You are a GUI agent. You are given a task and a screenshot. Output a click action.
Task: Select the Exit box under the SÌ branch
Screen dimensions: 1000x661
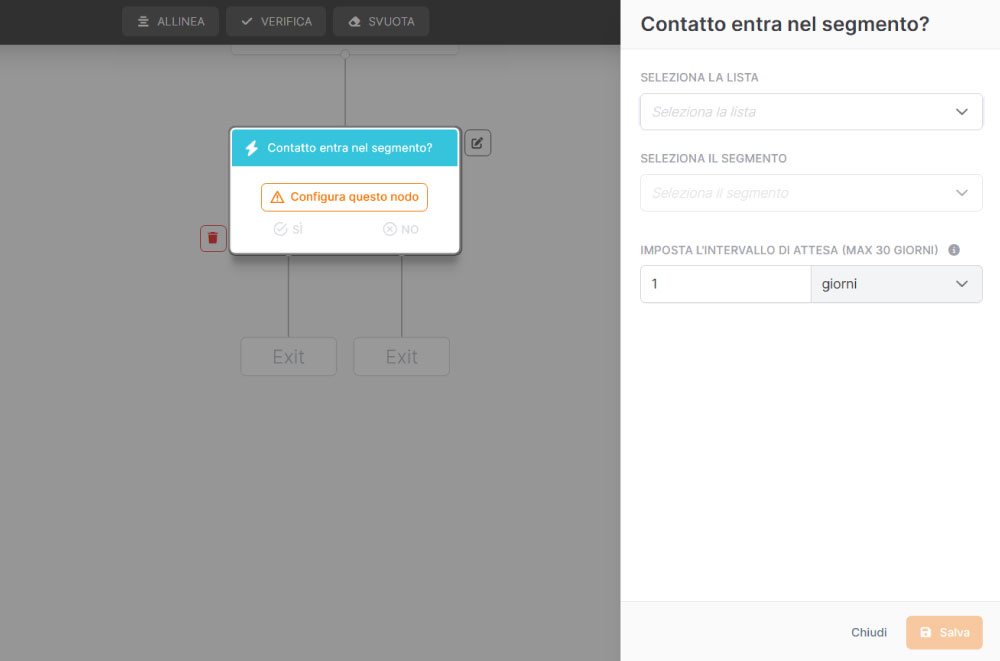point(288,357)
